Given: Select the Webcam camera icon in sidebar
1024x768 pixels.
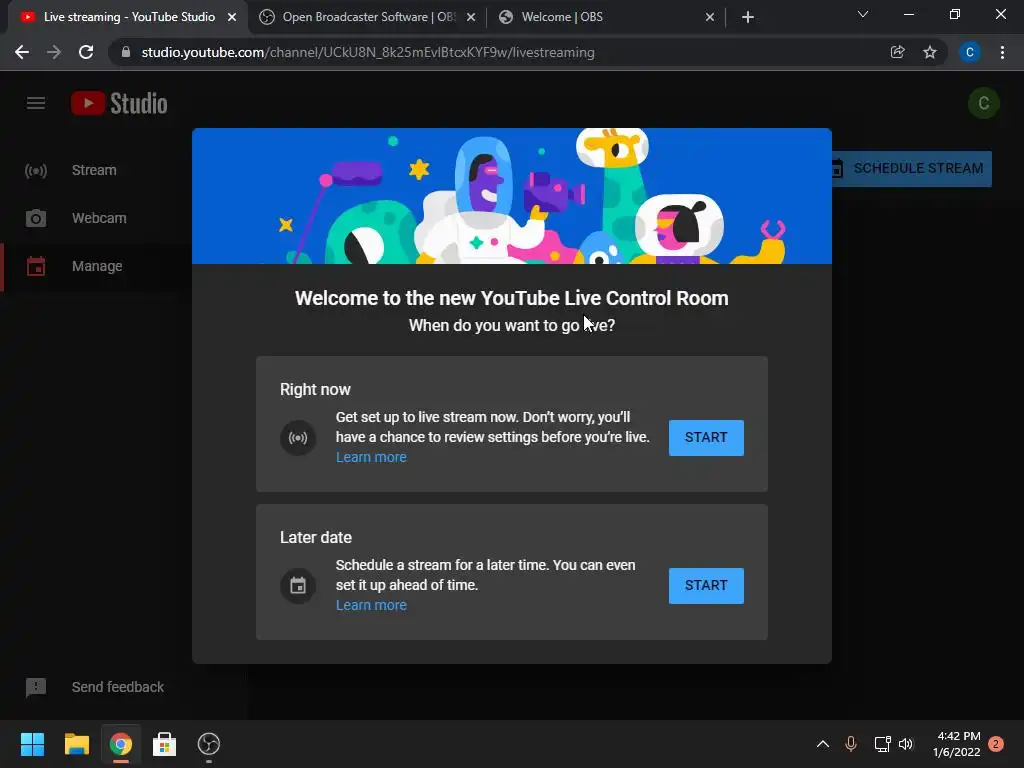Looking at the screenshot, I should click(x=36, y=218).
